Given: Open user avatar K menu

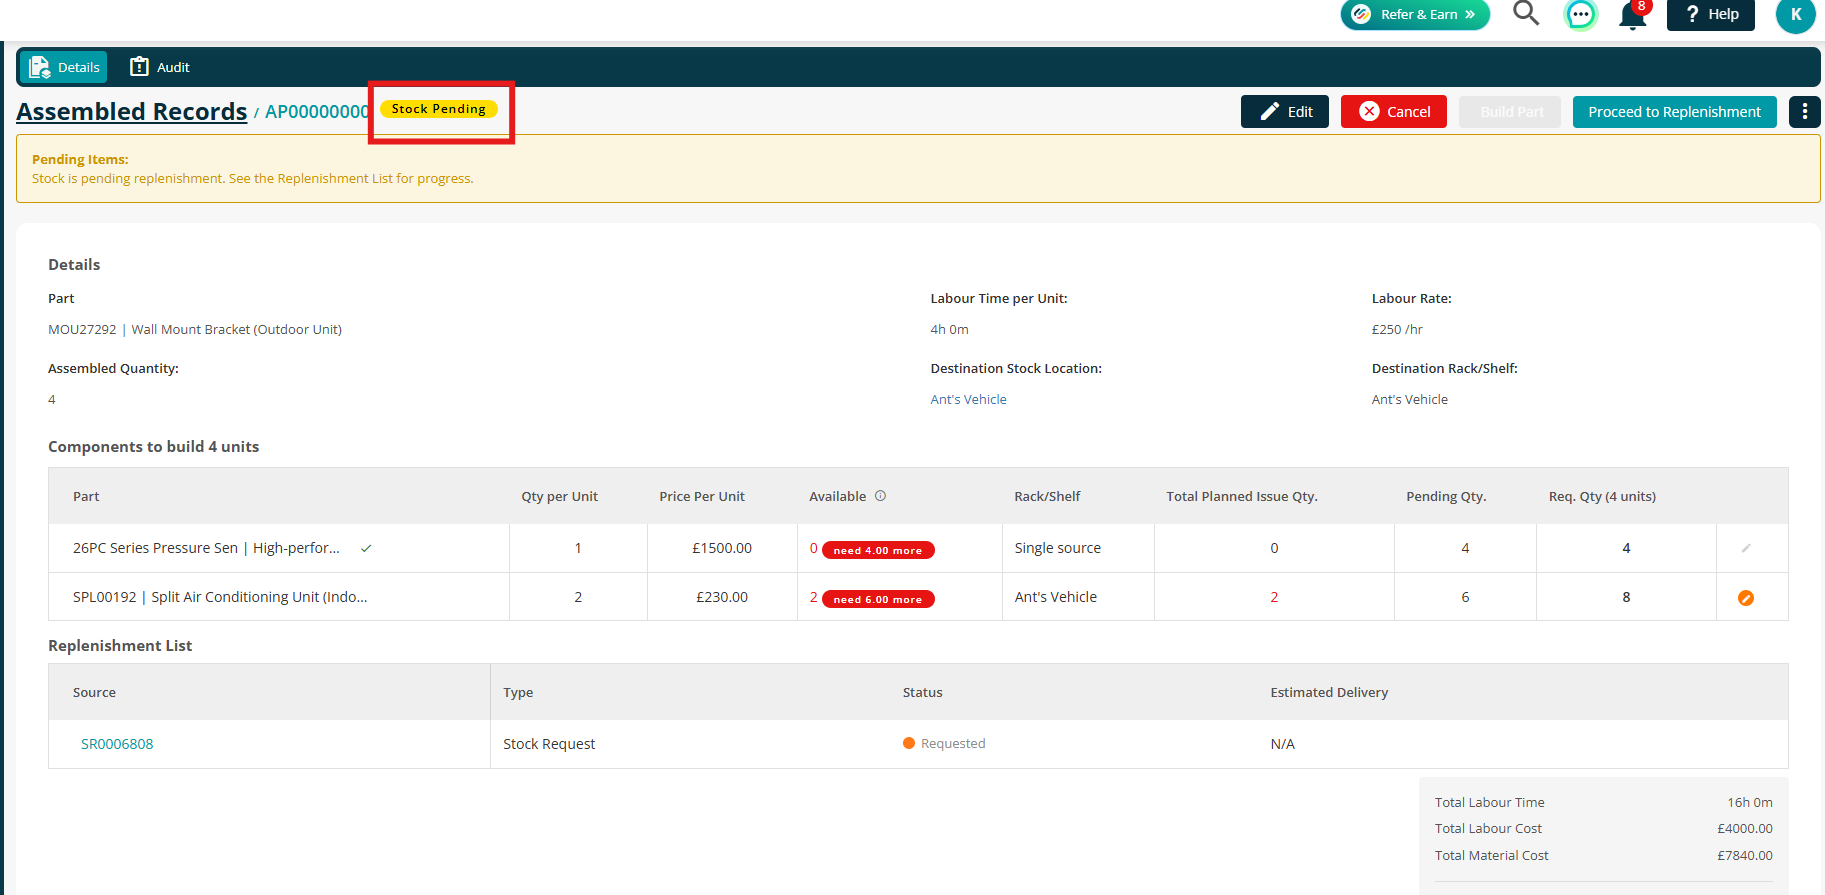Looking at the screenshot, I should (x=1795, y=15).
